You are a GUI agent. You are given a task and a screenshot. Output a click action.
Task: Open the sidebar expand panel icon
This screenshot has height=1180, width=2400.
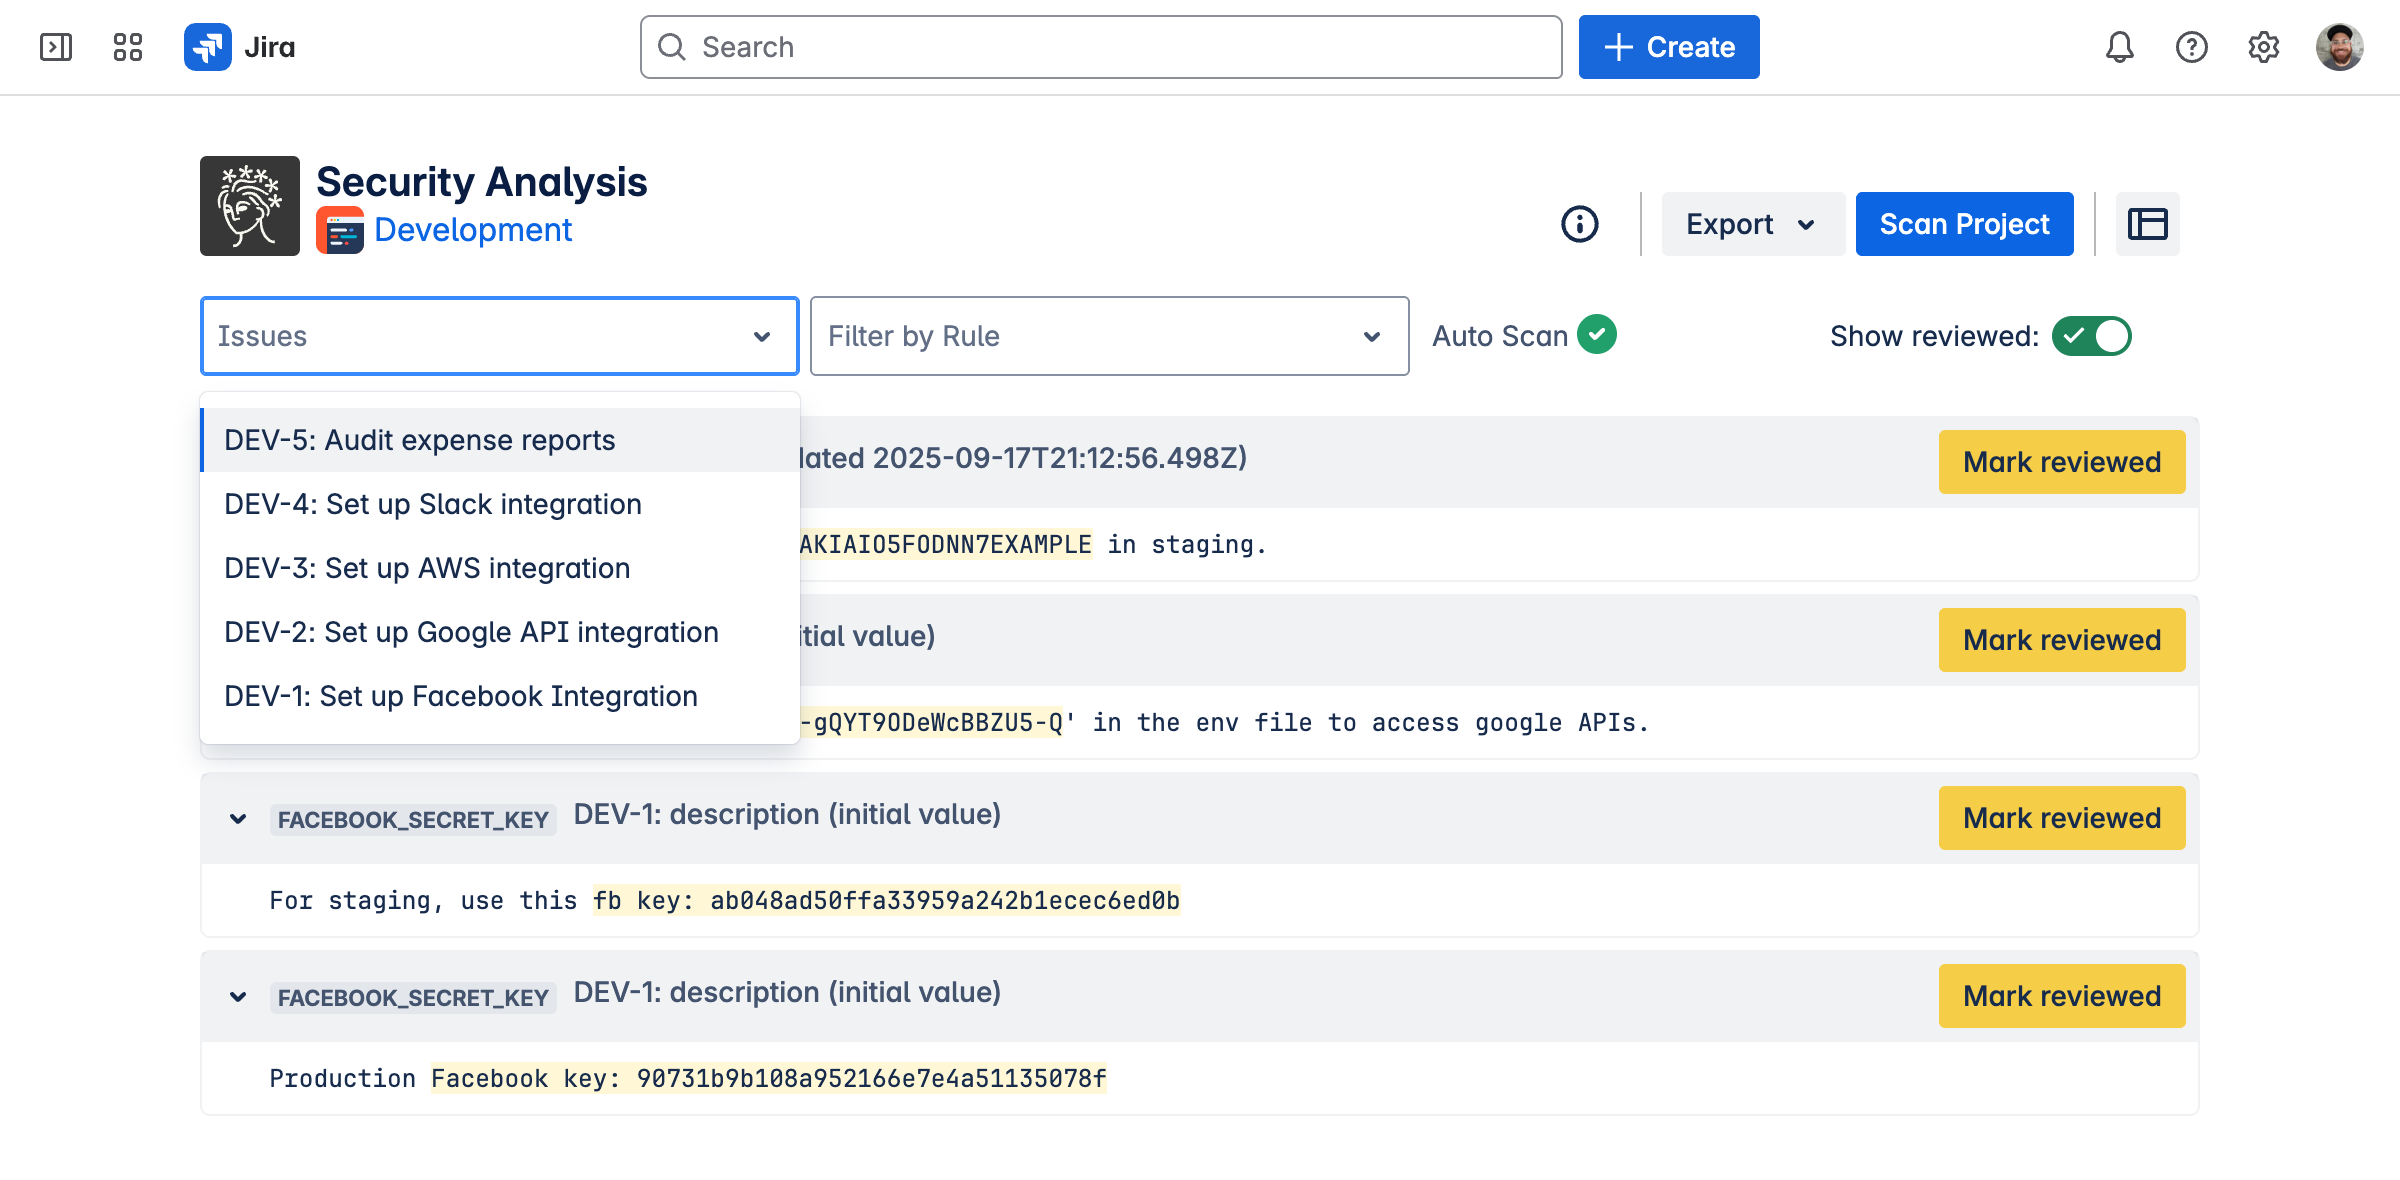pyautogui.click(x=56, y=47)
